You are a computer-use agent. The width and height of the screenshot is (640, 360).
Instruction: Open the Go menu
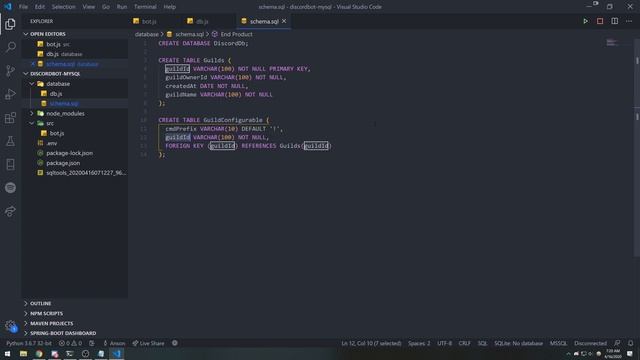pyautogui.click(x=106, y=7)
